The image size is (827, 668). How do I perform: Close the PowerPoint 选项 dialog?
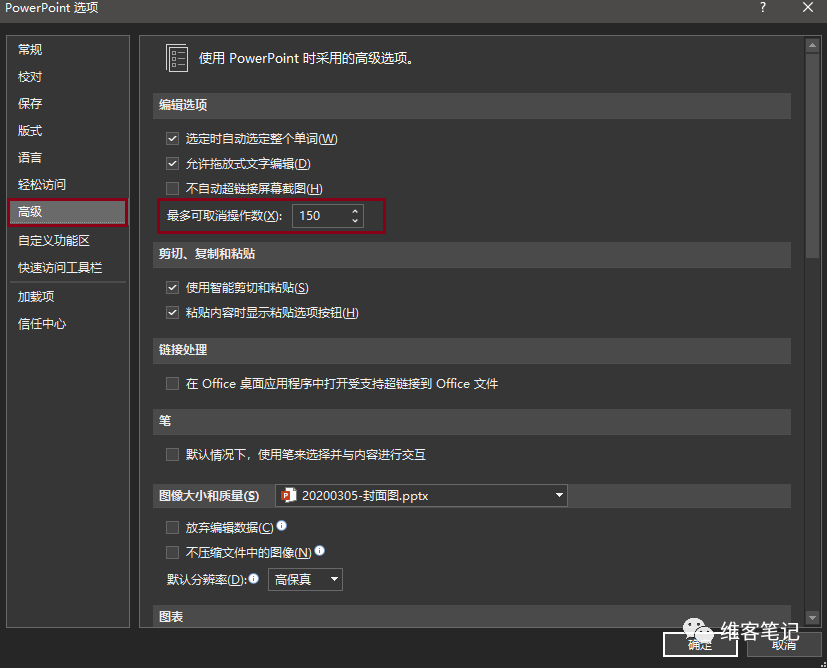[x=807, y=7]
